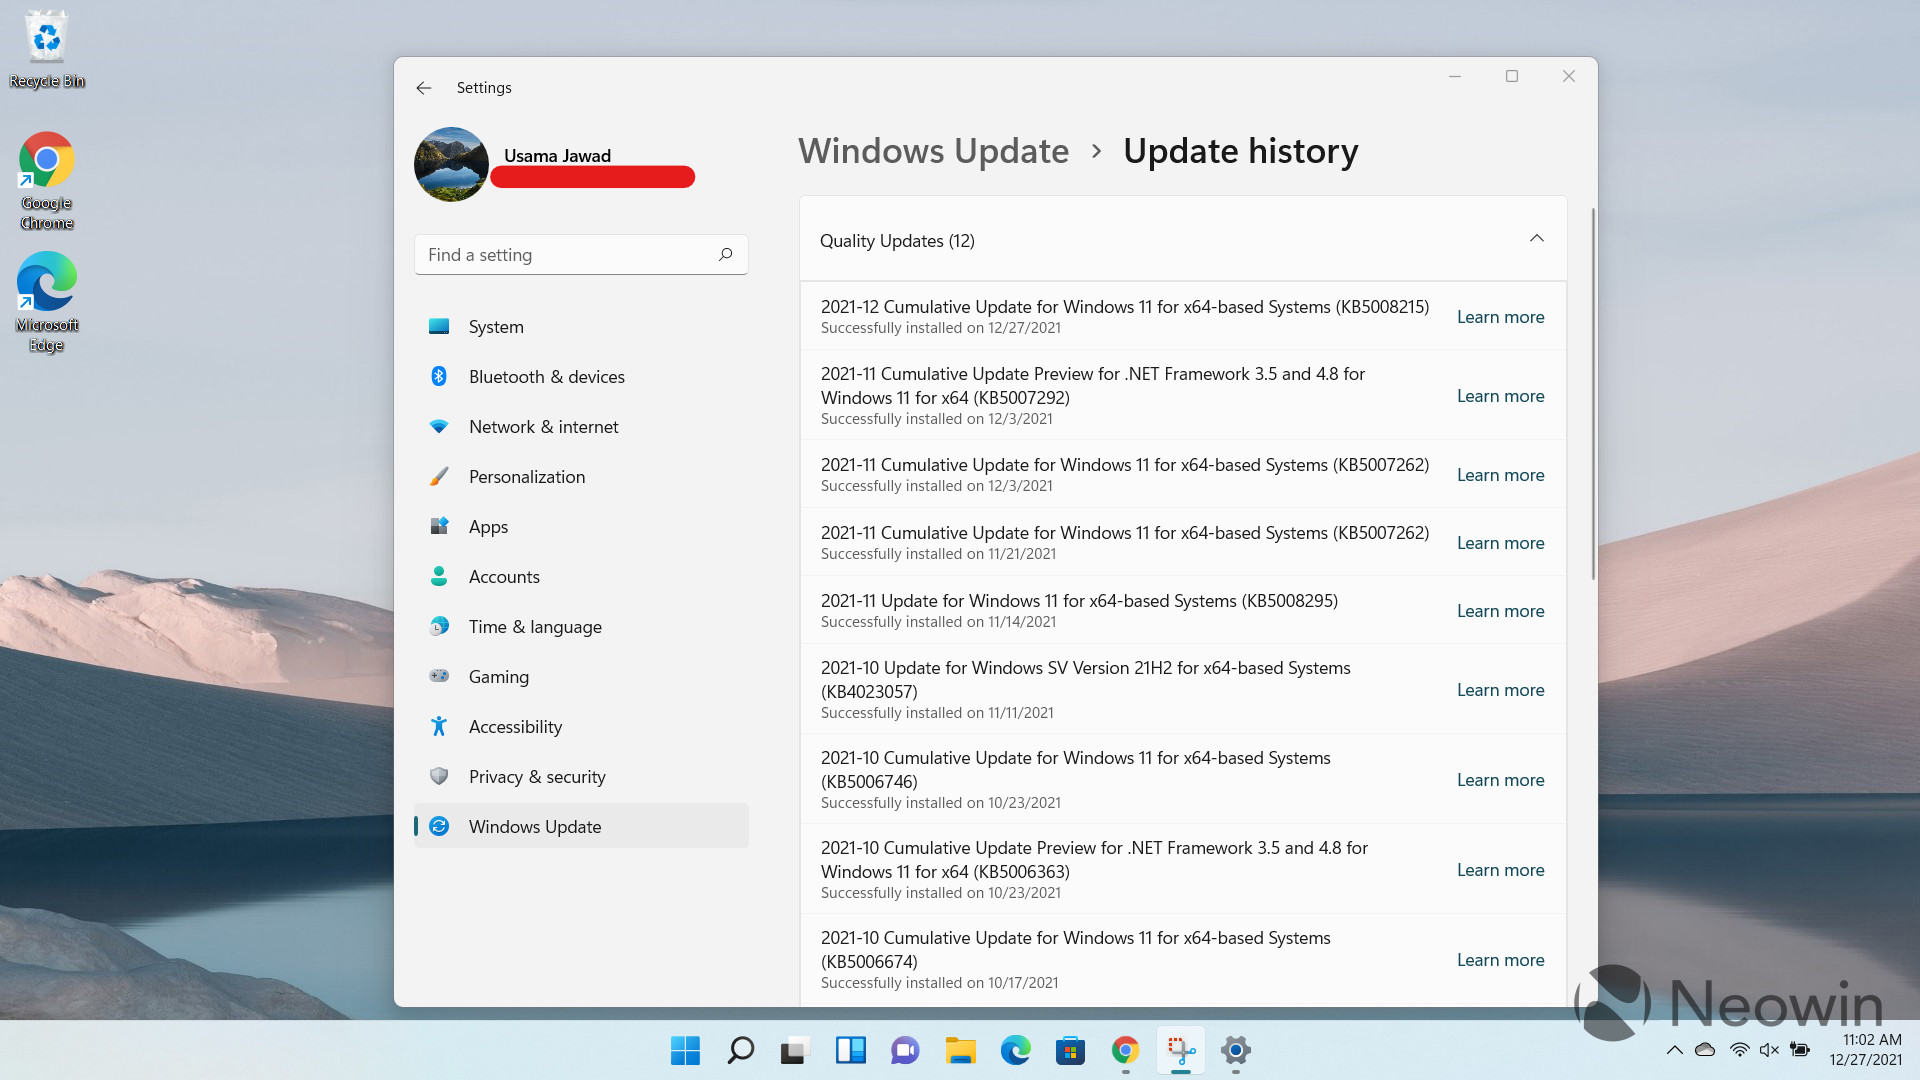Collapse the Quality Updates section
Viewport: 1920px width, 1080px height.
1536,239
